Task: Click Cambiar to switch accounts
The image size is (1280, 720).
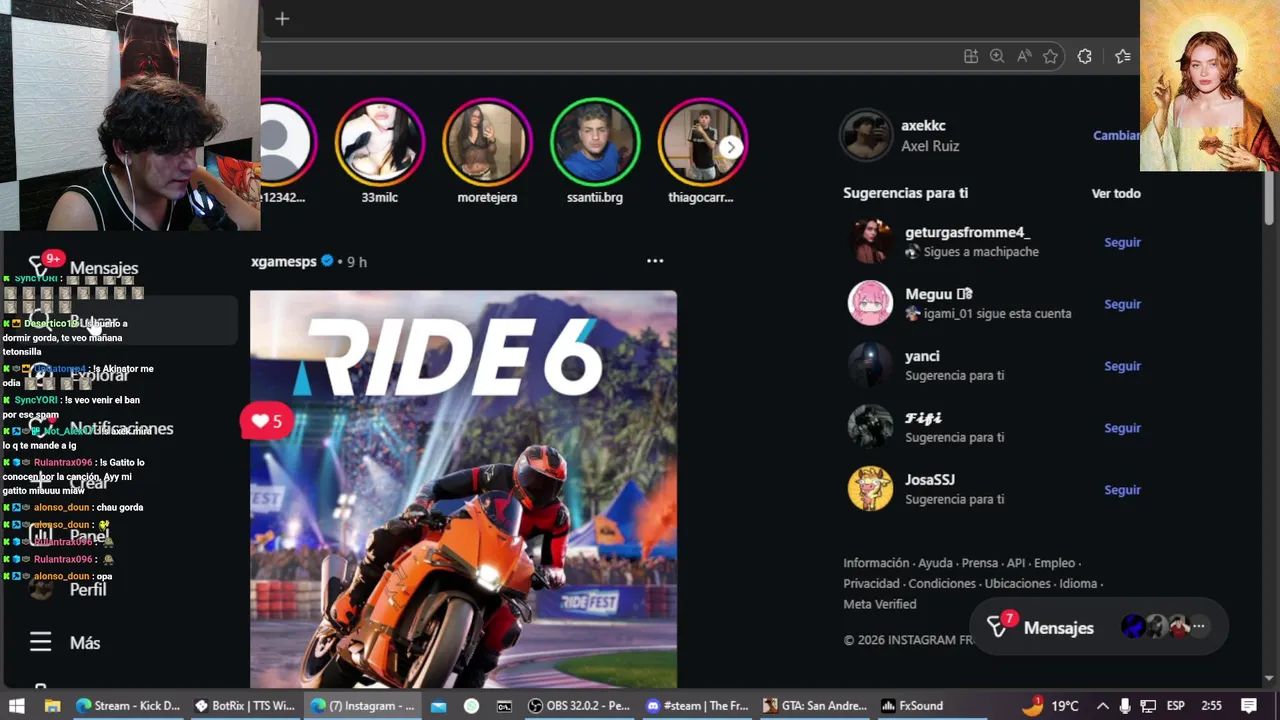Action: point(1116,135)
